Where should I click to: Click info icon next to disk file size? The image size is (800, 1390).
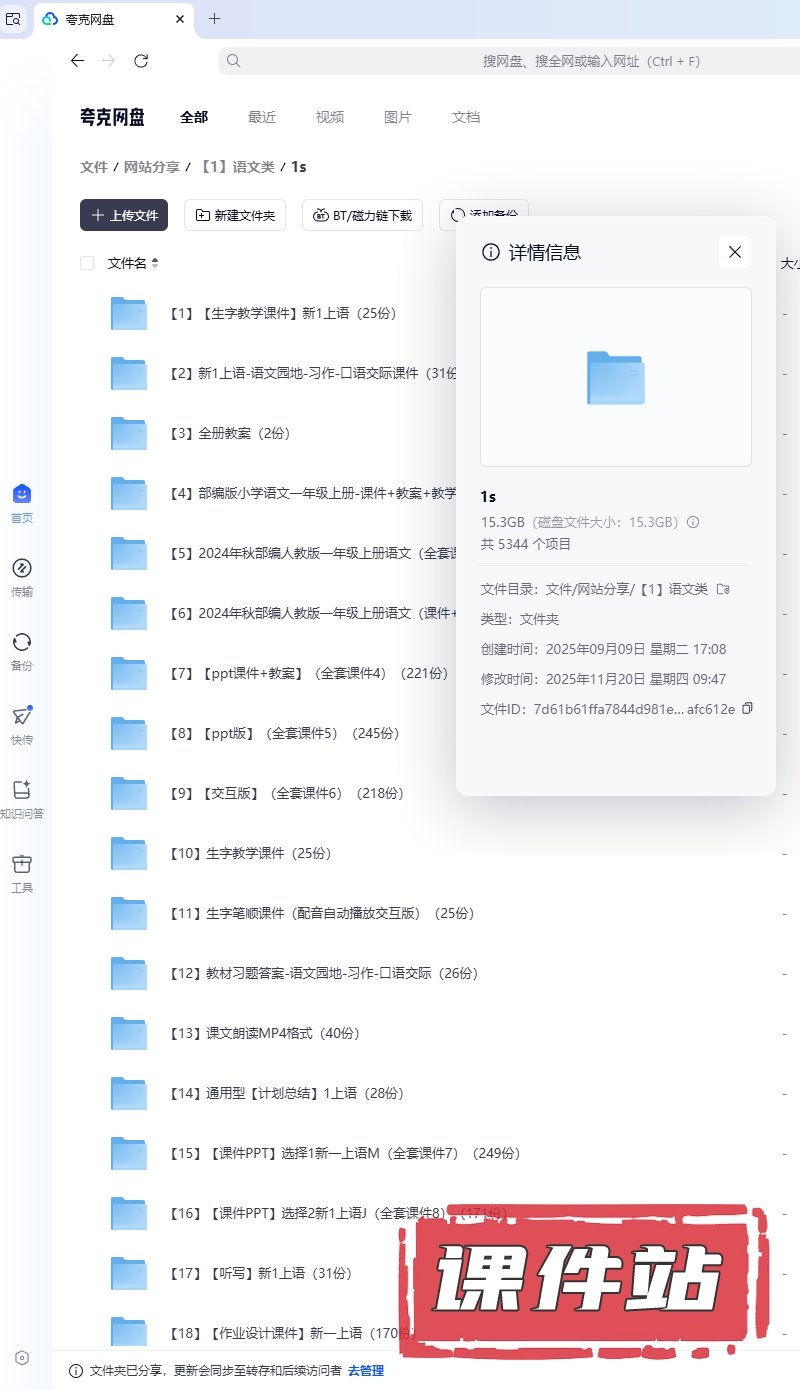[693, 522]
